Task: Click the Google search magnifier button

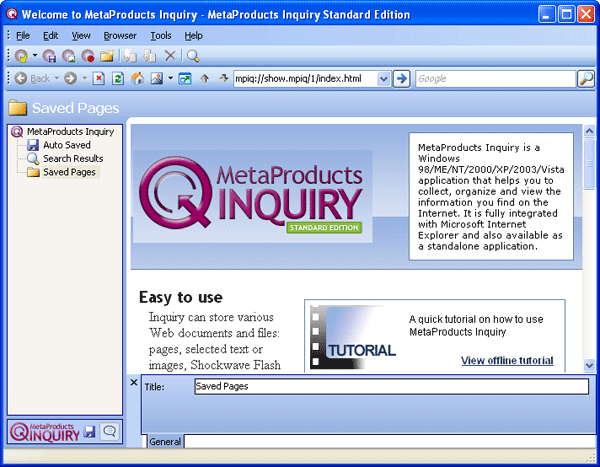Action: pyautogui.click(x=586, y=79)
